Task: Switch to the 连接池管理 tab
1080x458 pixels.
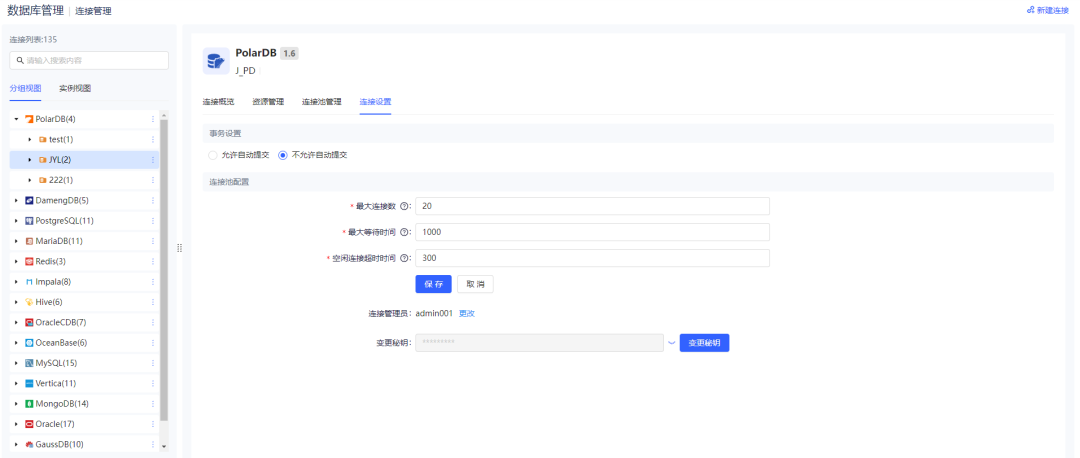Action: (x=322, y=102)
